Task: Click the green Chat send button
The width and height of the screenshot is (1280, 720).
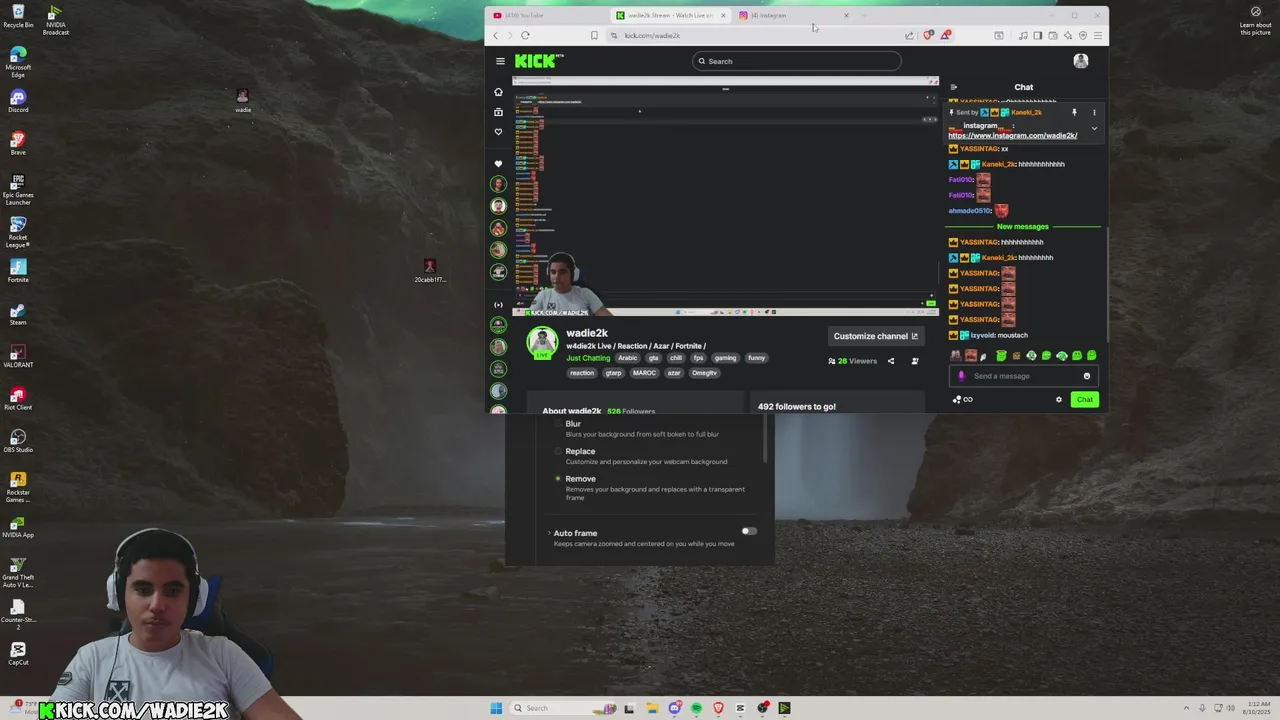Action: tap(1085, 400)
